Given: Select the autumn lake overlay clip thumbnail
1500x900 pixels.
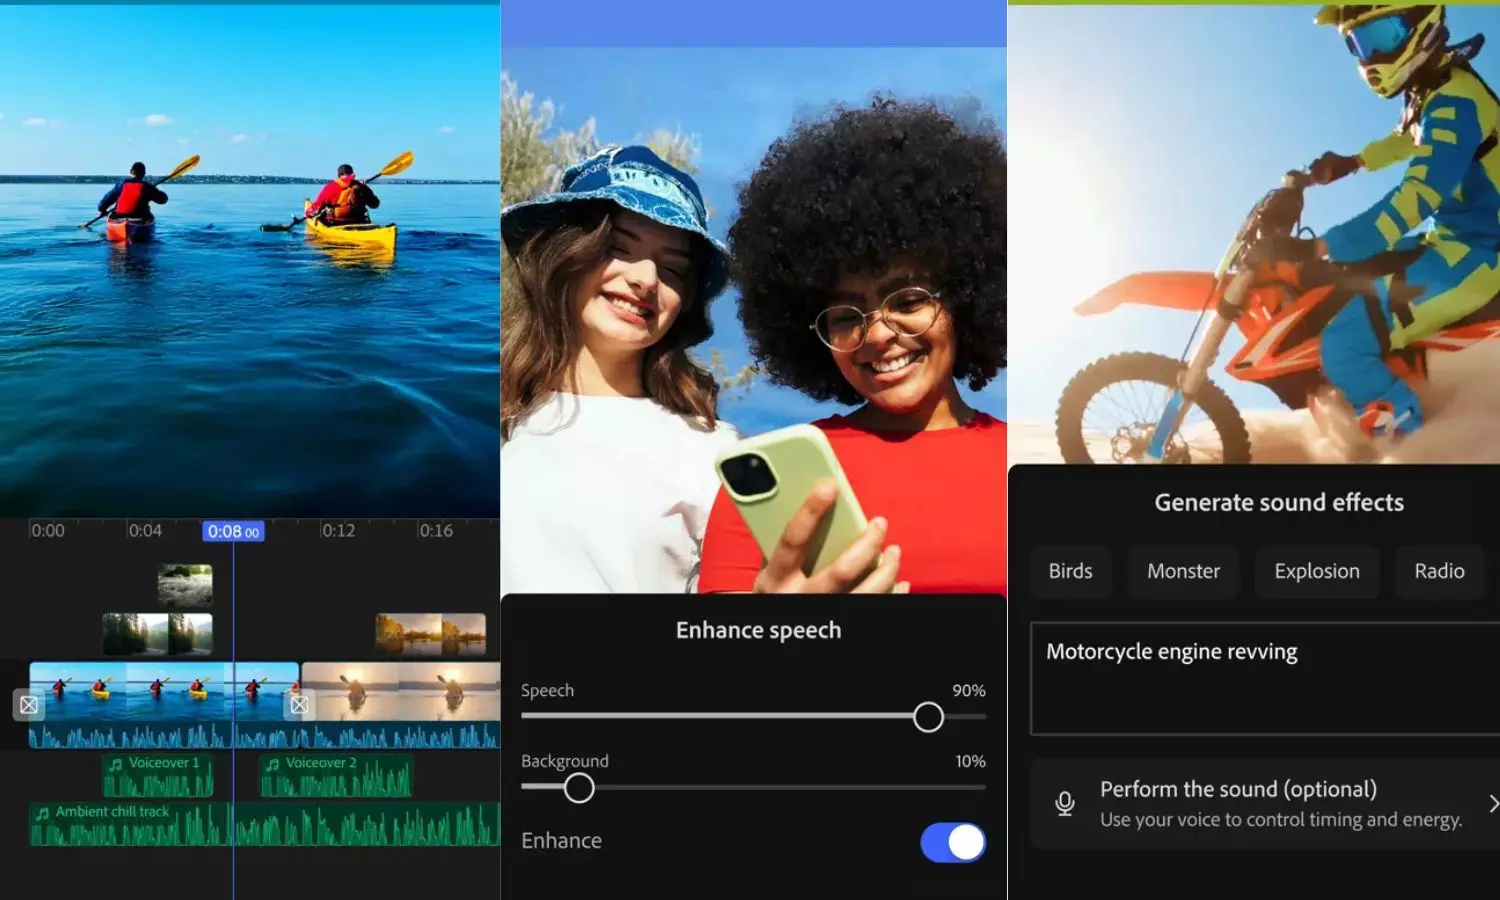Looking at the screenshot, I should pos(430,634).
